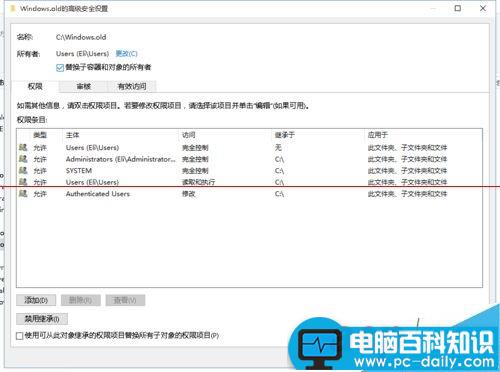Sort by the 类型 column header
The image size is (500, 372).
(x=40, y=135)
